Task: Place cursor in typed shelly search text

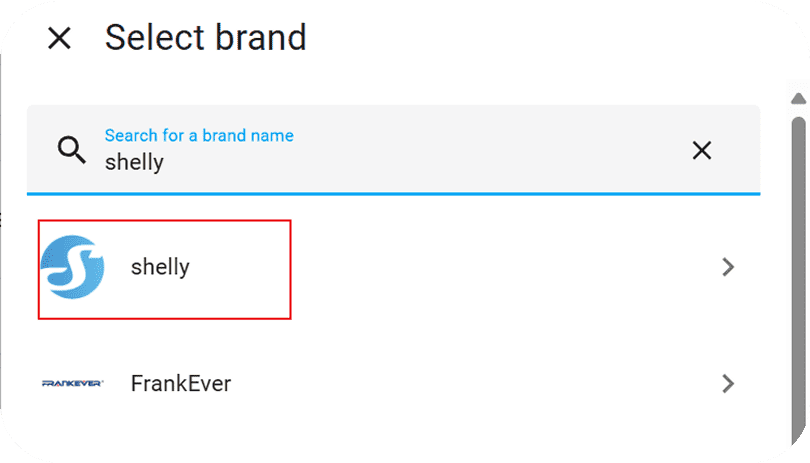Action: 134,162
